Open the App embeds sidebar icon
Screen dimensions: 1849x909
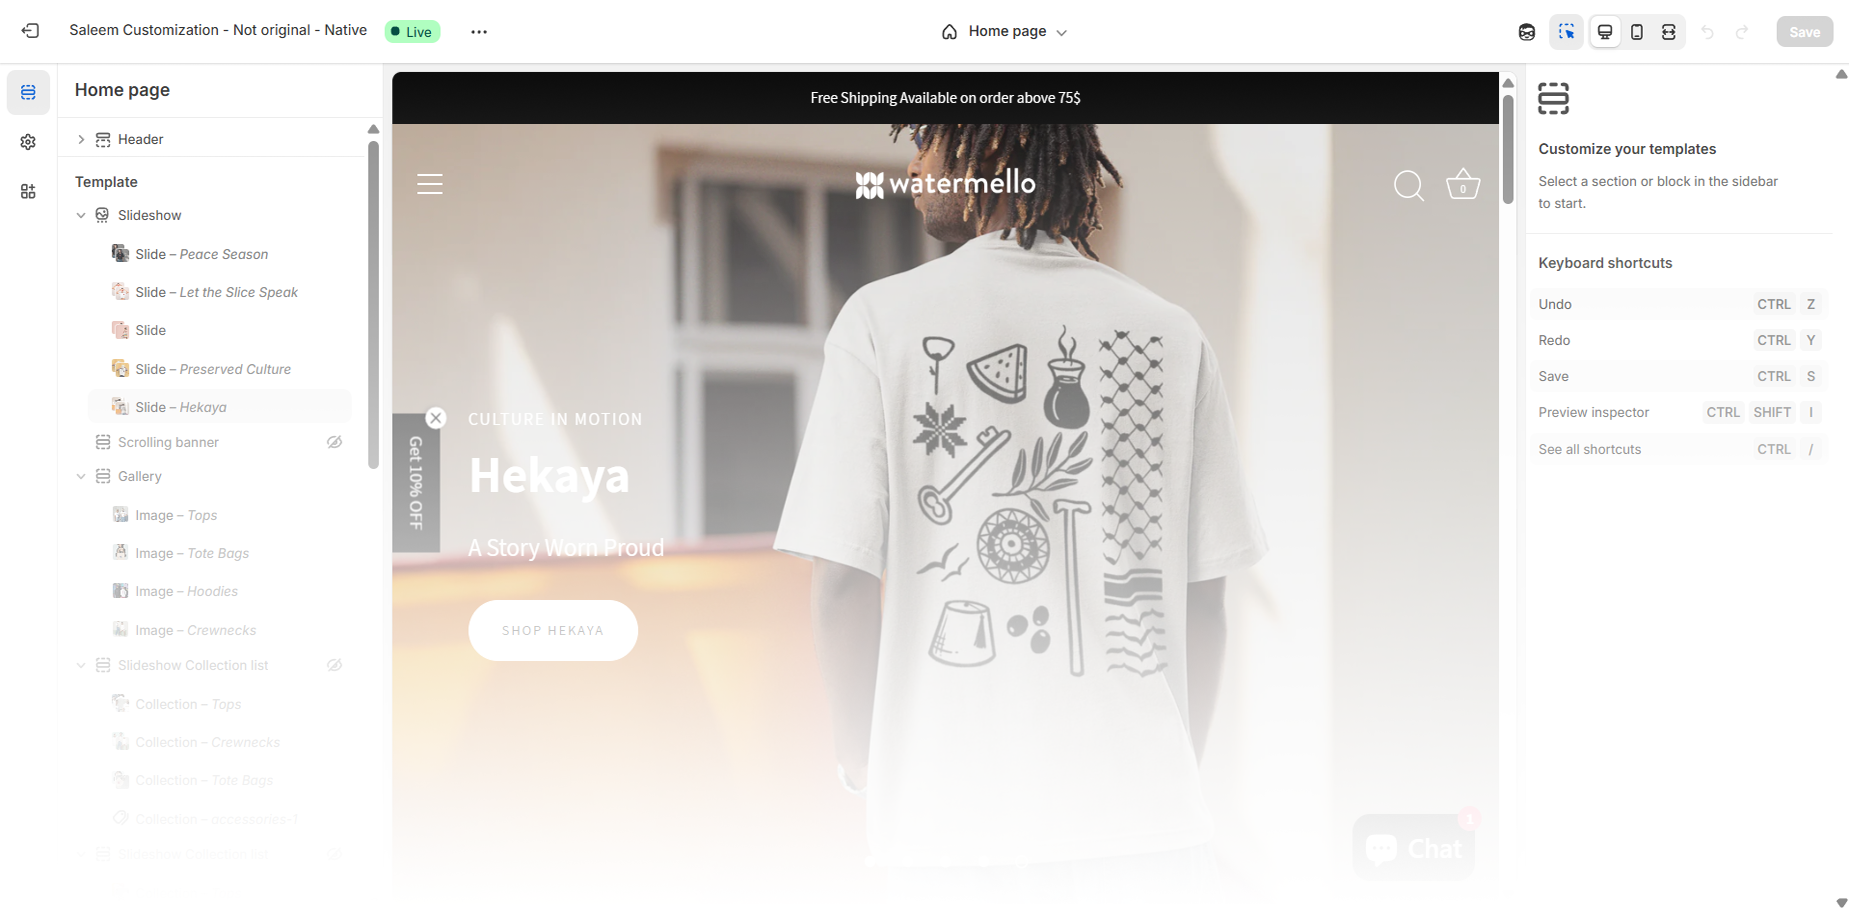(28, 191)
